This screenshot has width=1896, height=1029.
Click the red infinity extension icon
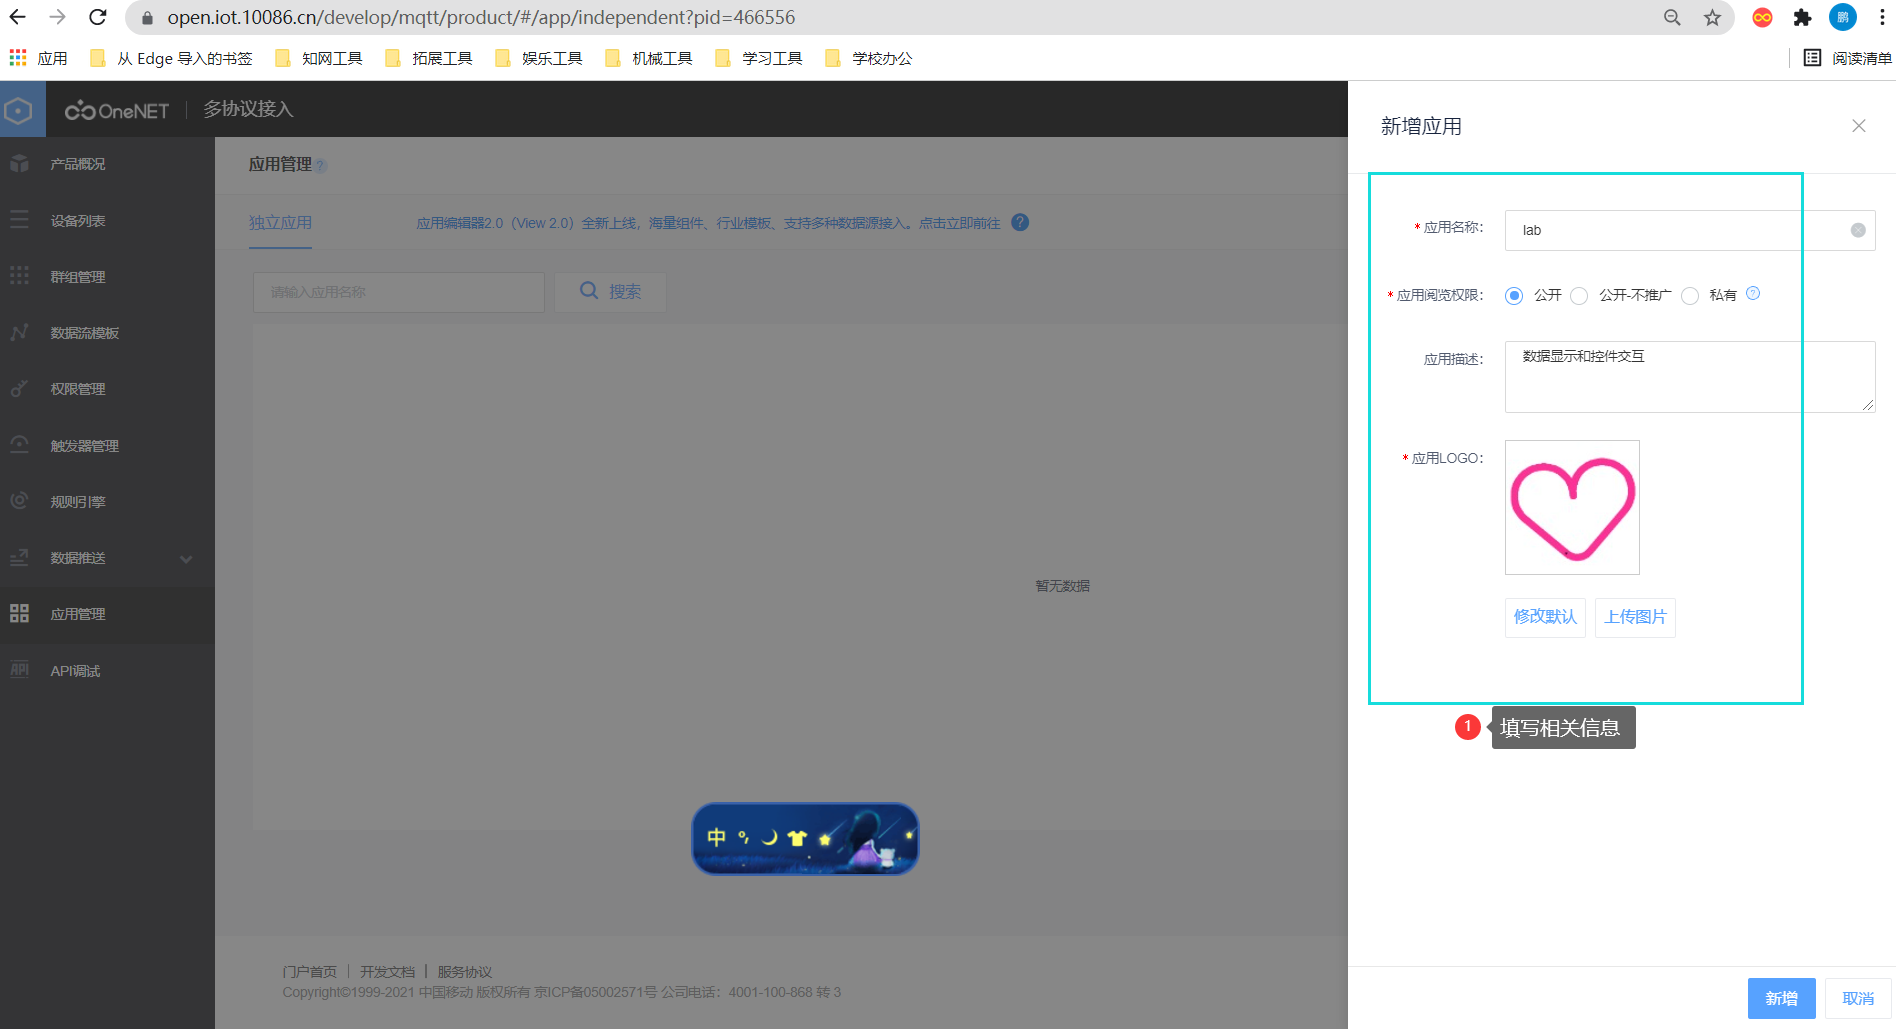point(1763,17)
